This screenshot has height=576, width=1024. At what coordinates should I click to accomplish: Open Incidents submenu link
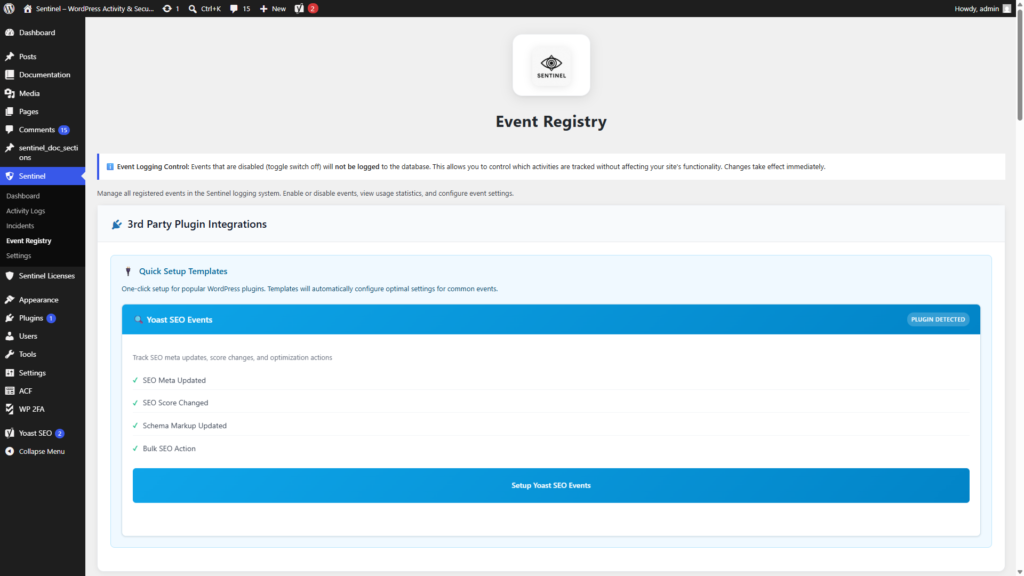pos(20,226)
